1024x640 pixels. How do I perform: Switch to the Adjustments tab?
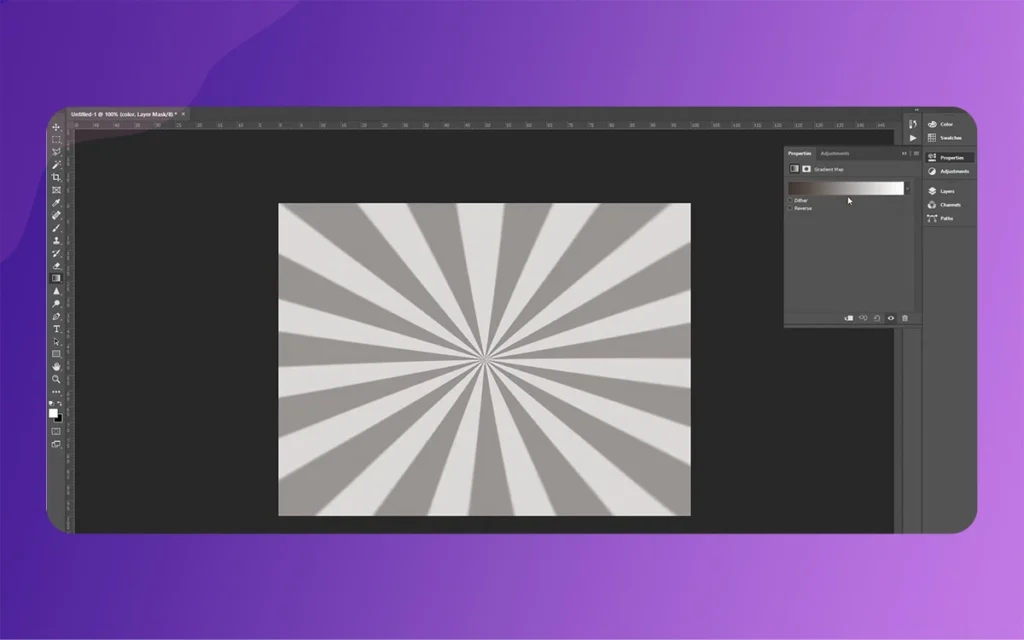[x=834, y=153]
